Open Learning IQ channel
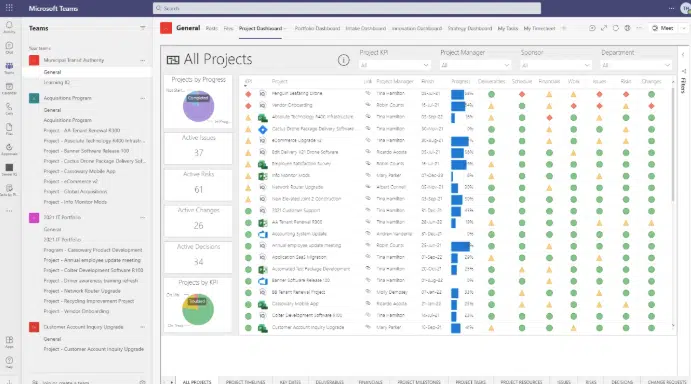The width and height of the screenshot is (691, 384). point(56,82)
